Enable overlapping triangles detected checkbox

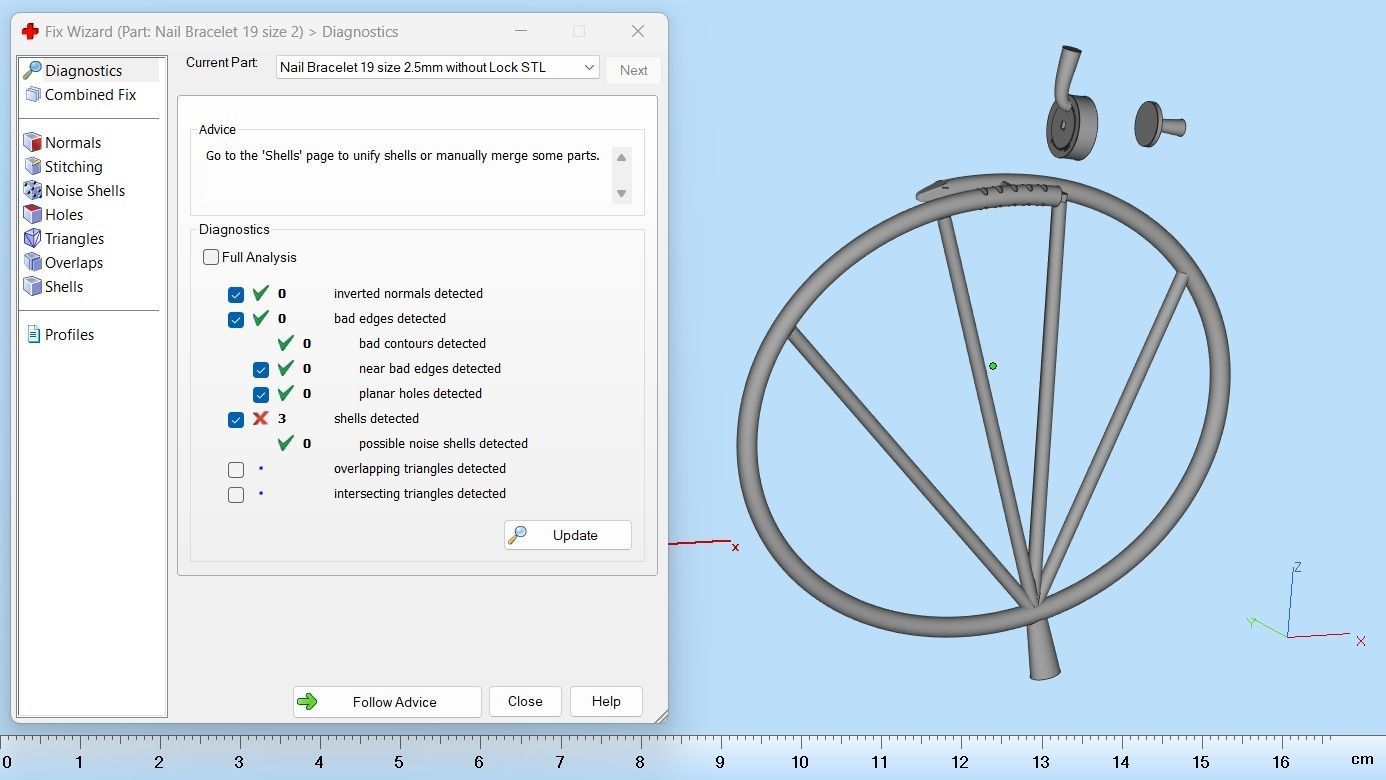click(236, 469)
